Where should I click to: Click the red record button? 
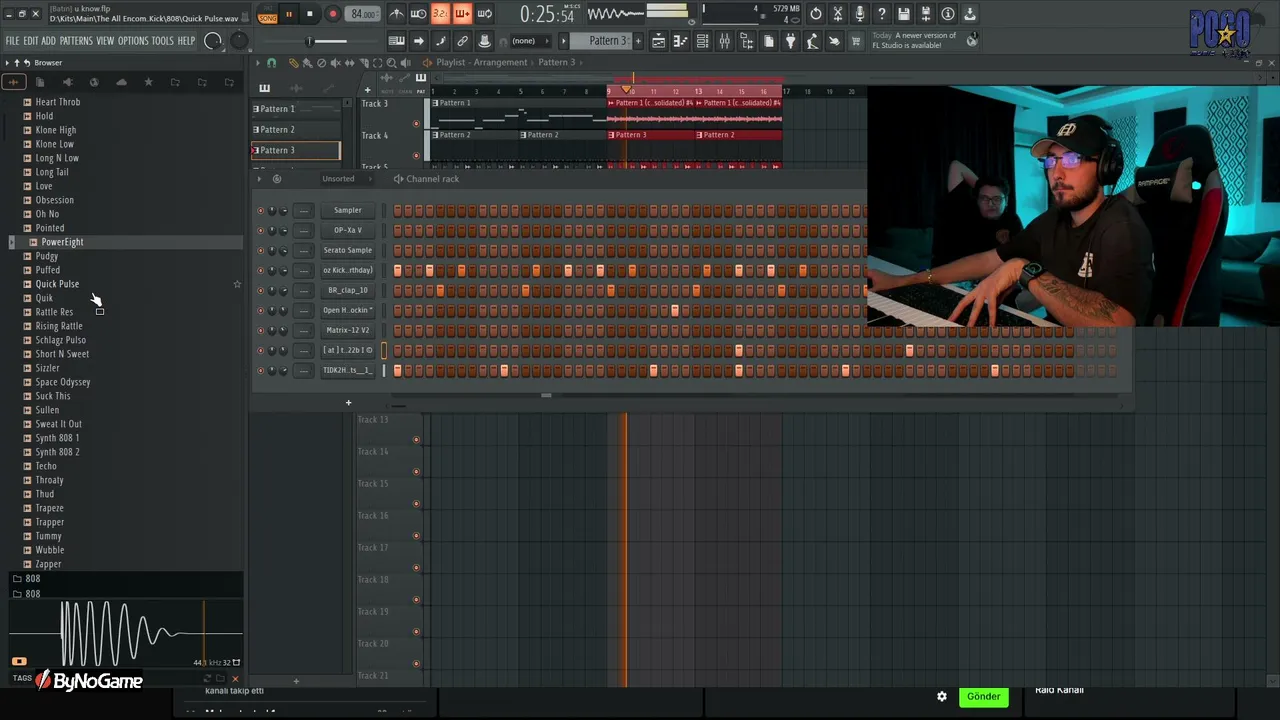[333, 14]
